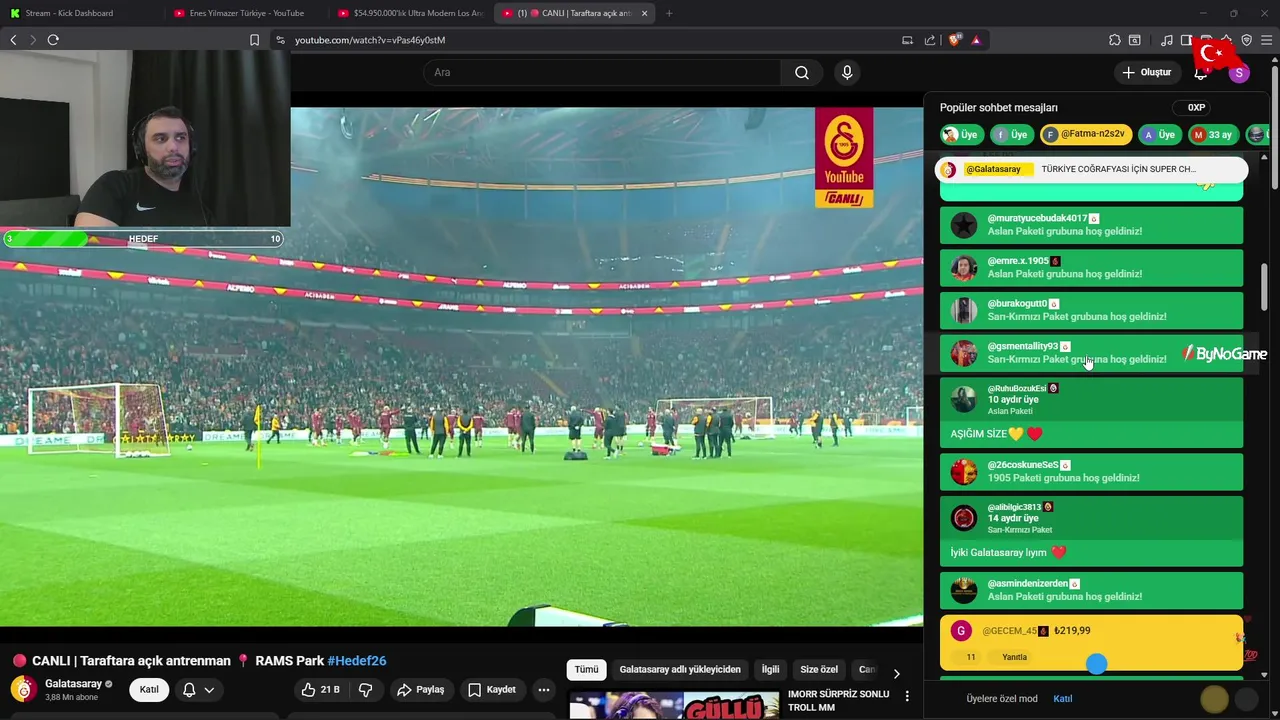Screen dimensions: 1280x720
Task: Select Galatasaray adlı yükleyiciden chip
Action: coord(680,669)
